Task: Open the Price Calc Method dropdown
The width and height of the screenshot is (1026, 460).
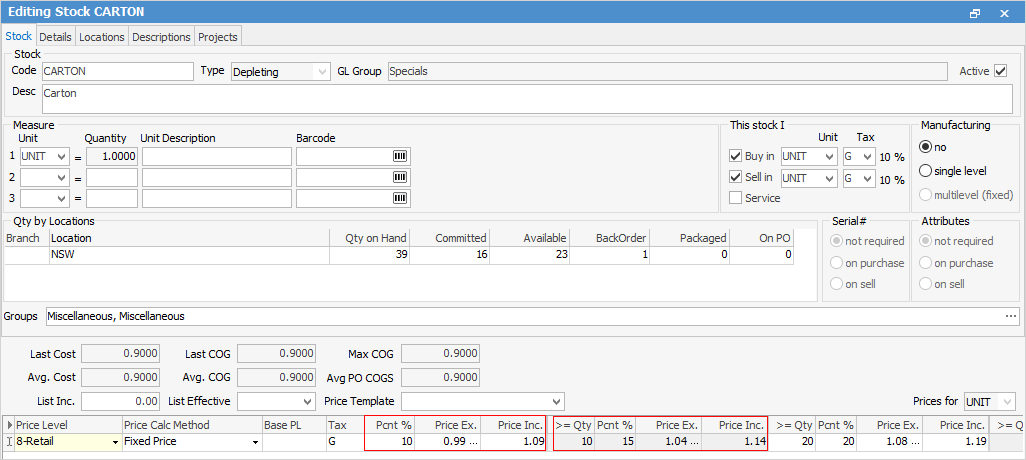Action: pyautogui.click(x=254, y=442)
